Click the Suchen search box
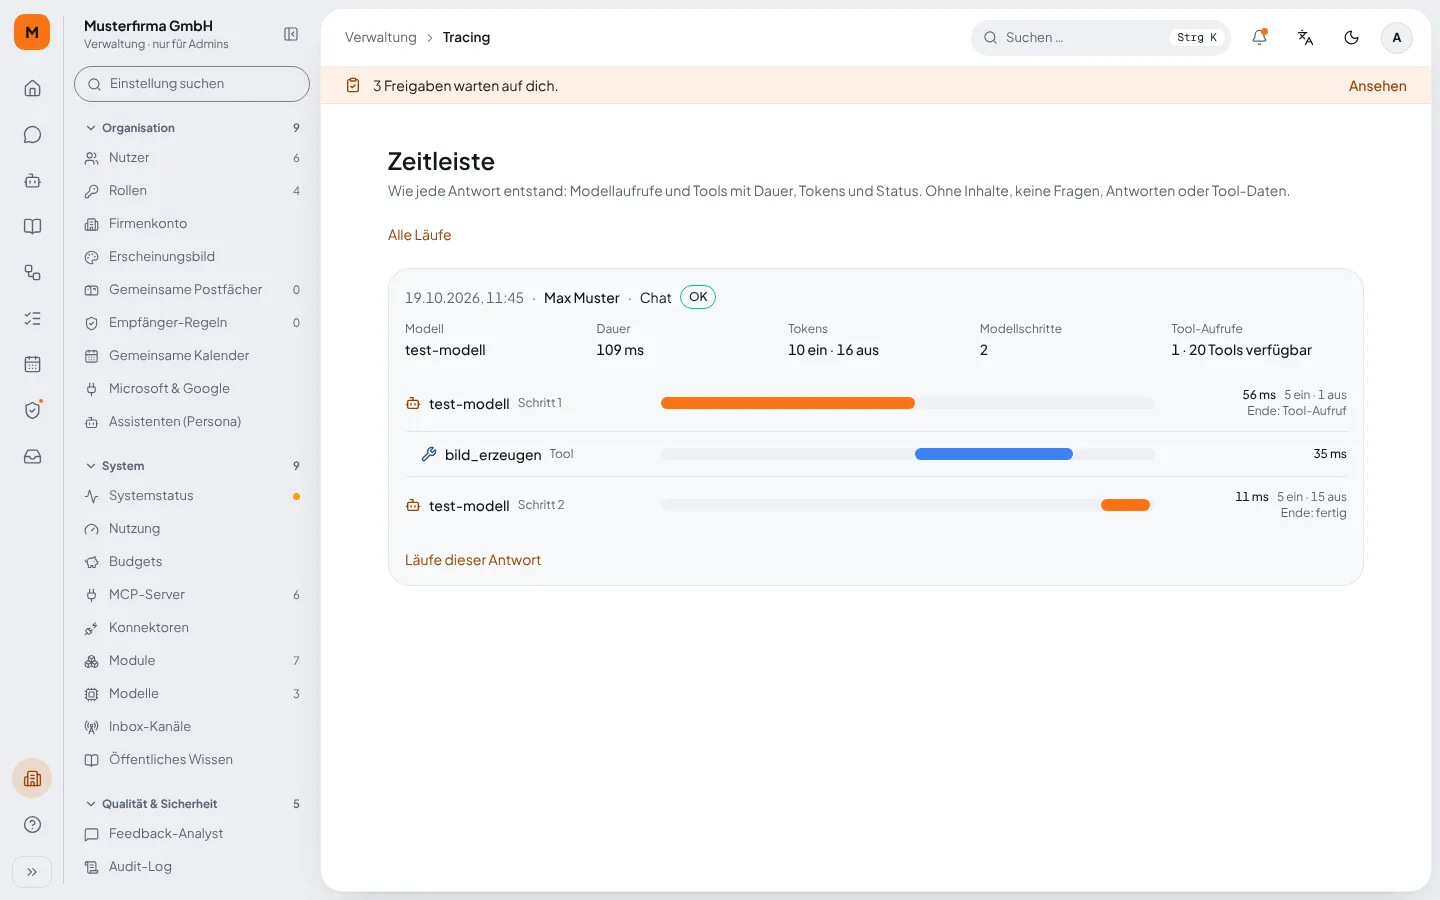The image size is (1440, 900). pyautogui.click(x=1100, y=37)
